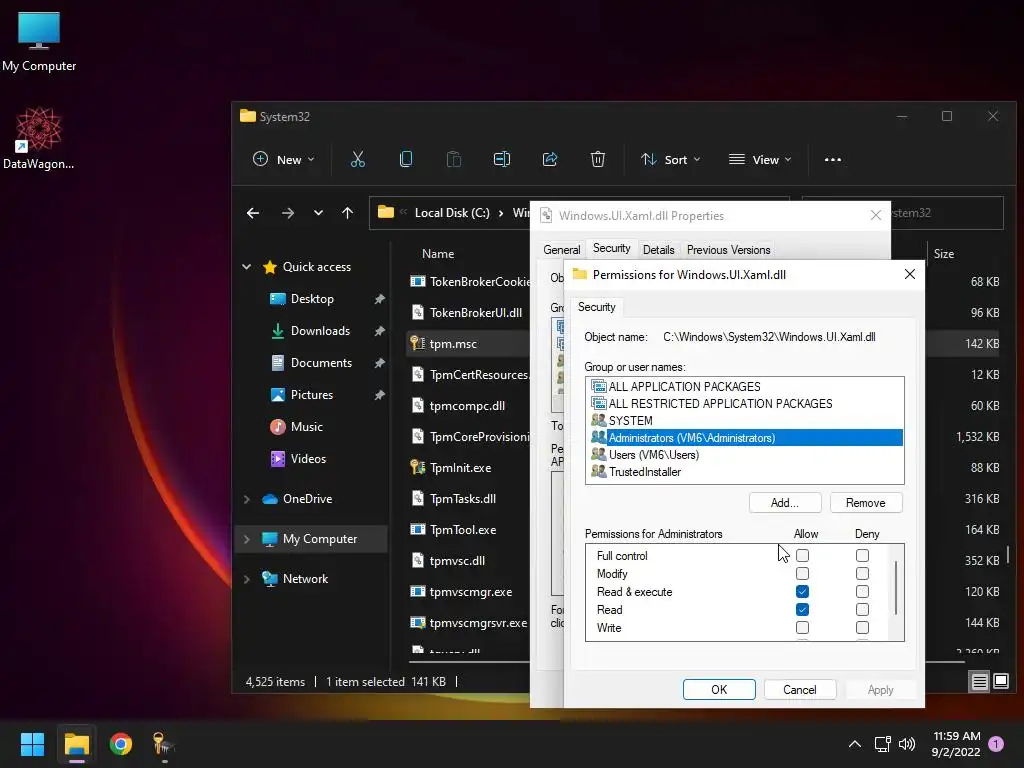
Task: Open the Previous Versions tab
Action: coord(728,249)
